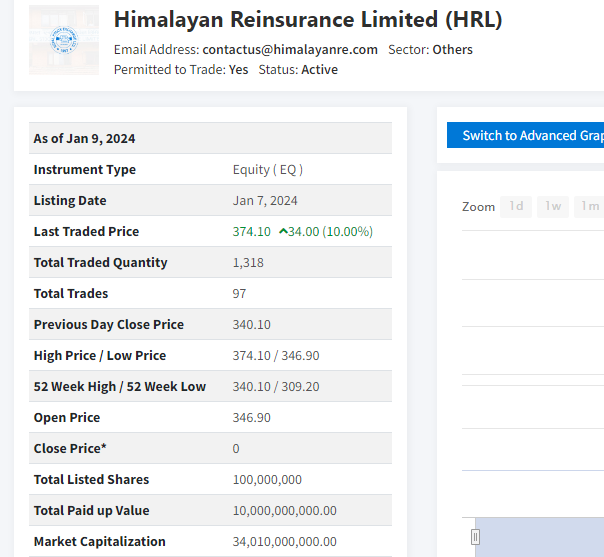The image size is (604, 557).
Task: Click the chart 'Zoom' label
Action: pyautogui.click(x=478, y=207)
